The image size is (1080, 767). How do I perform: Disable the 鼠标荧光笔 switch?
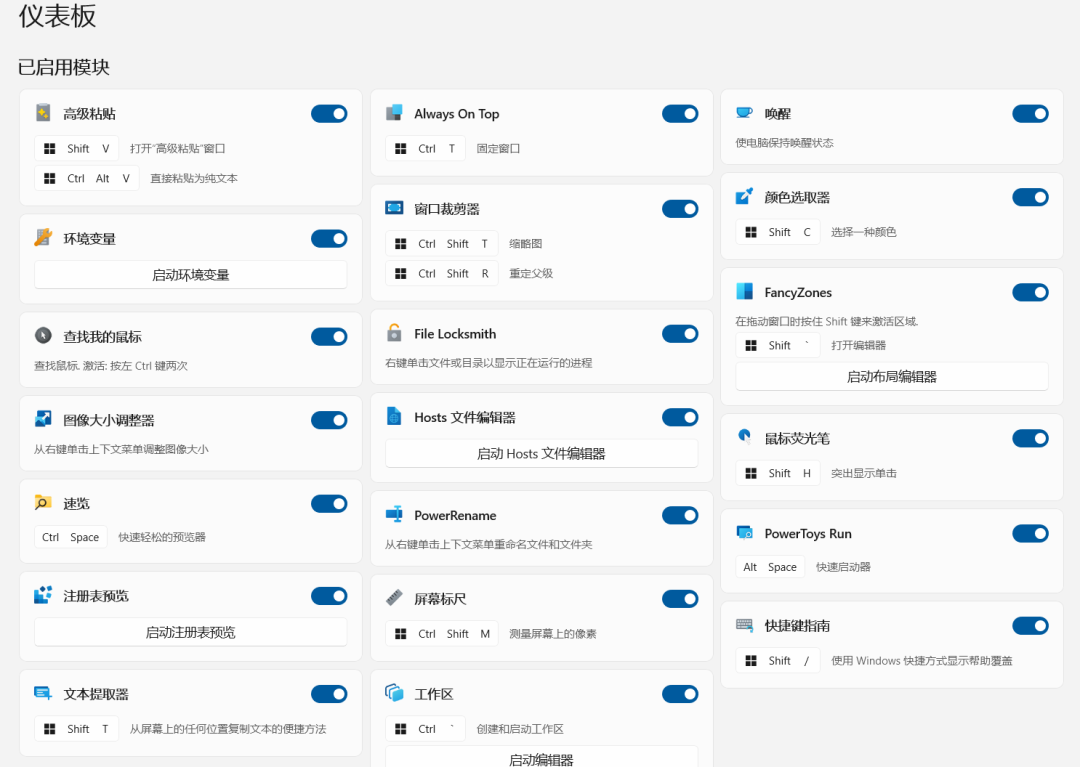point(1030,439)
